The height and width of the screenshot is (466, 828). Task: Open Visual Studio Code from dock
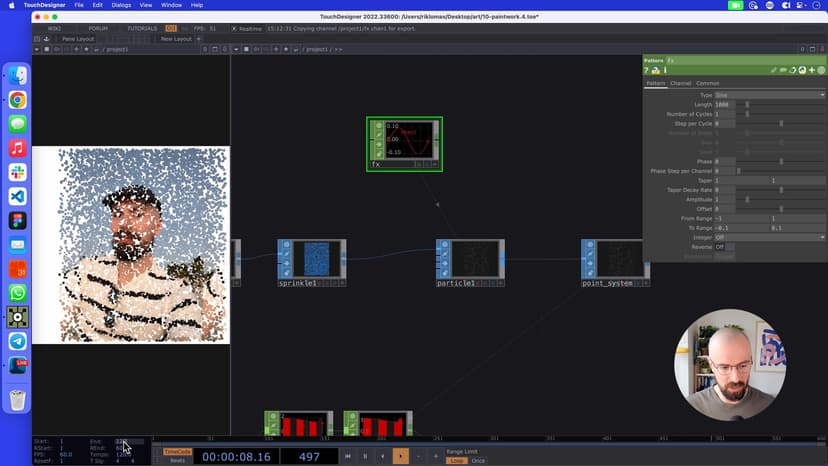18,196
